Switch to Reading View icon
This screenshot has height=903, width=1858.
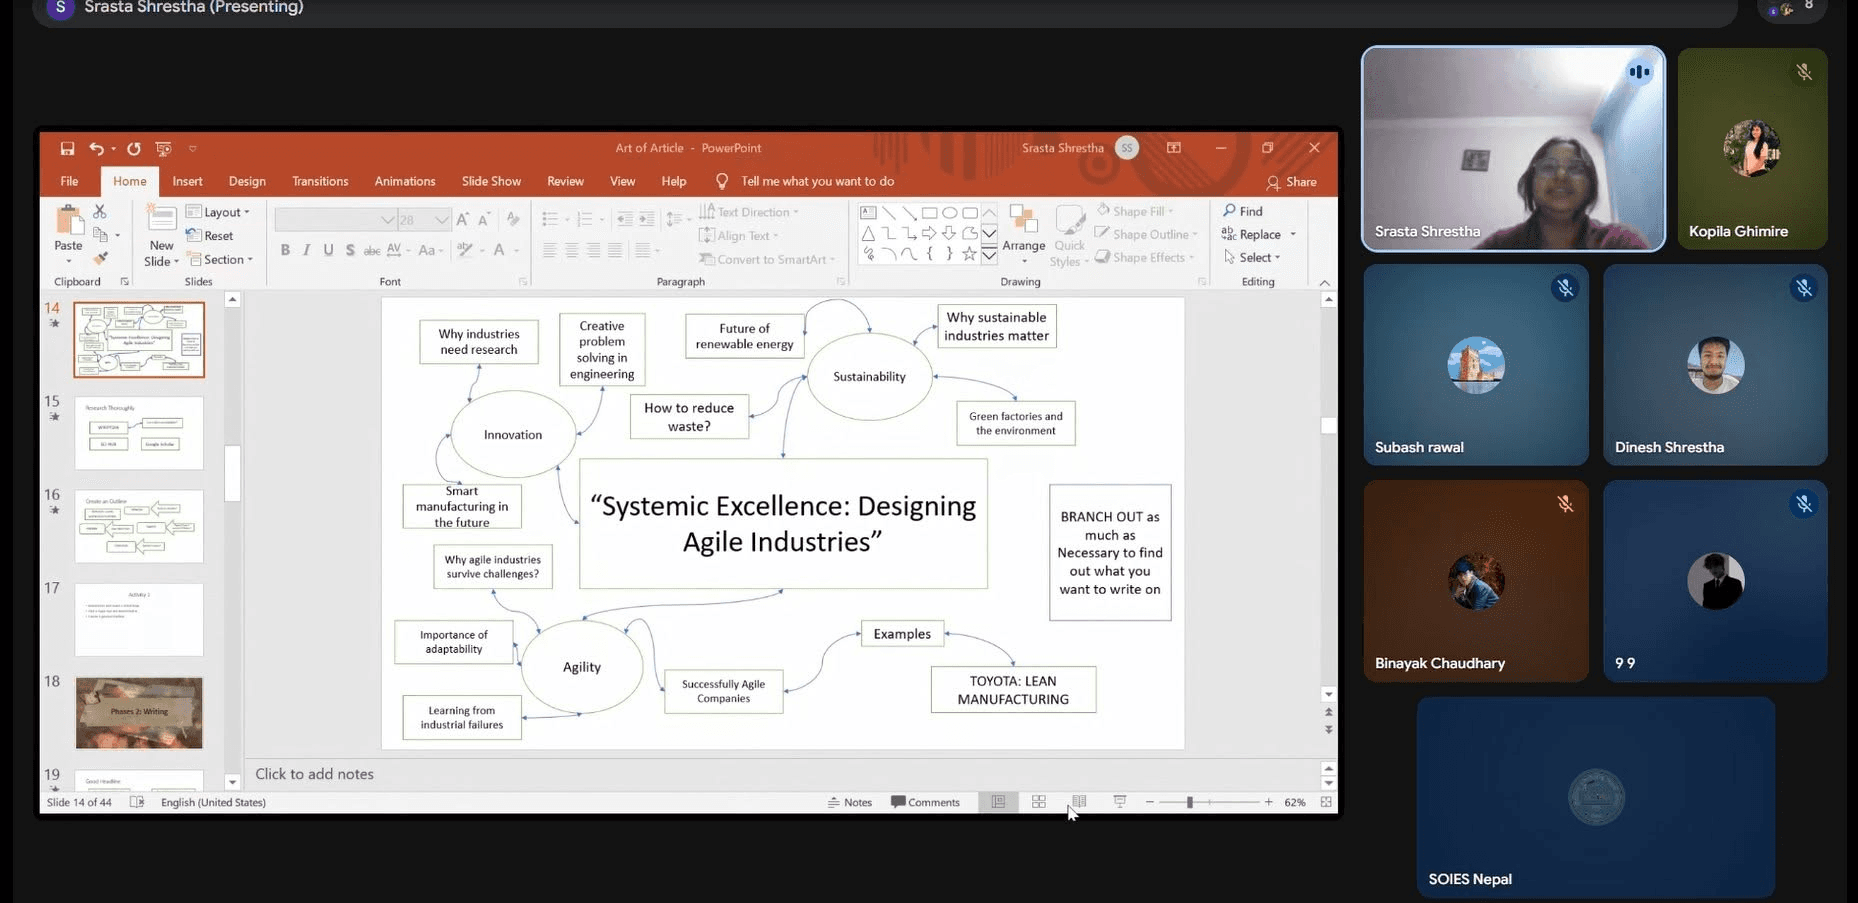[x=1079, y=802]
